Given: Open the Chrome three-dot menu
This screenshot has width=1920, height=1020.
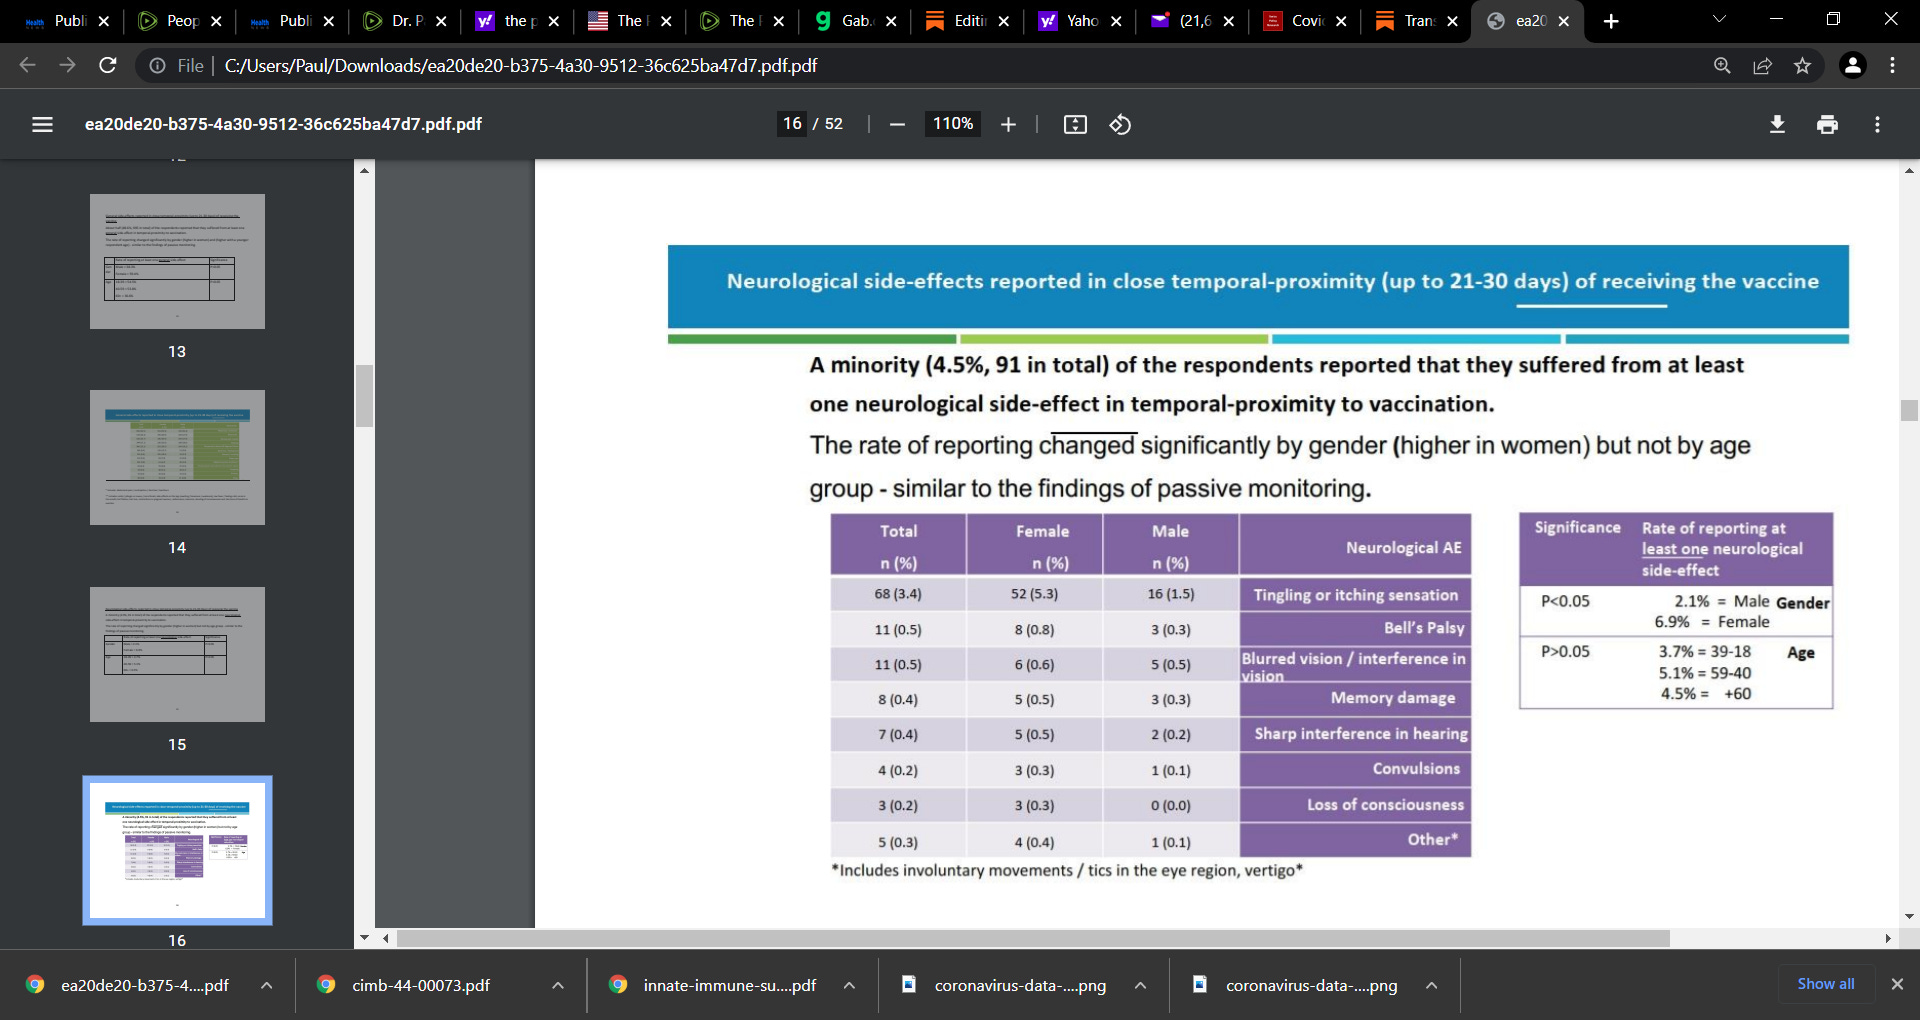Looking at the screenshot, I should tap(1892, 65).
